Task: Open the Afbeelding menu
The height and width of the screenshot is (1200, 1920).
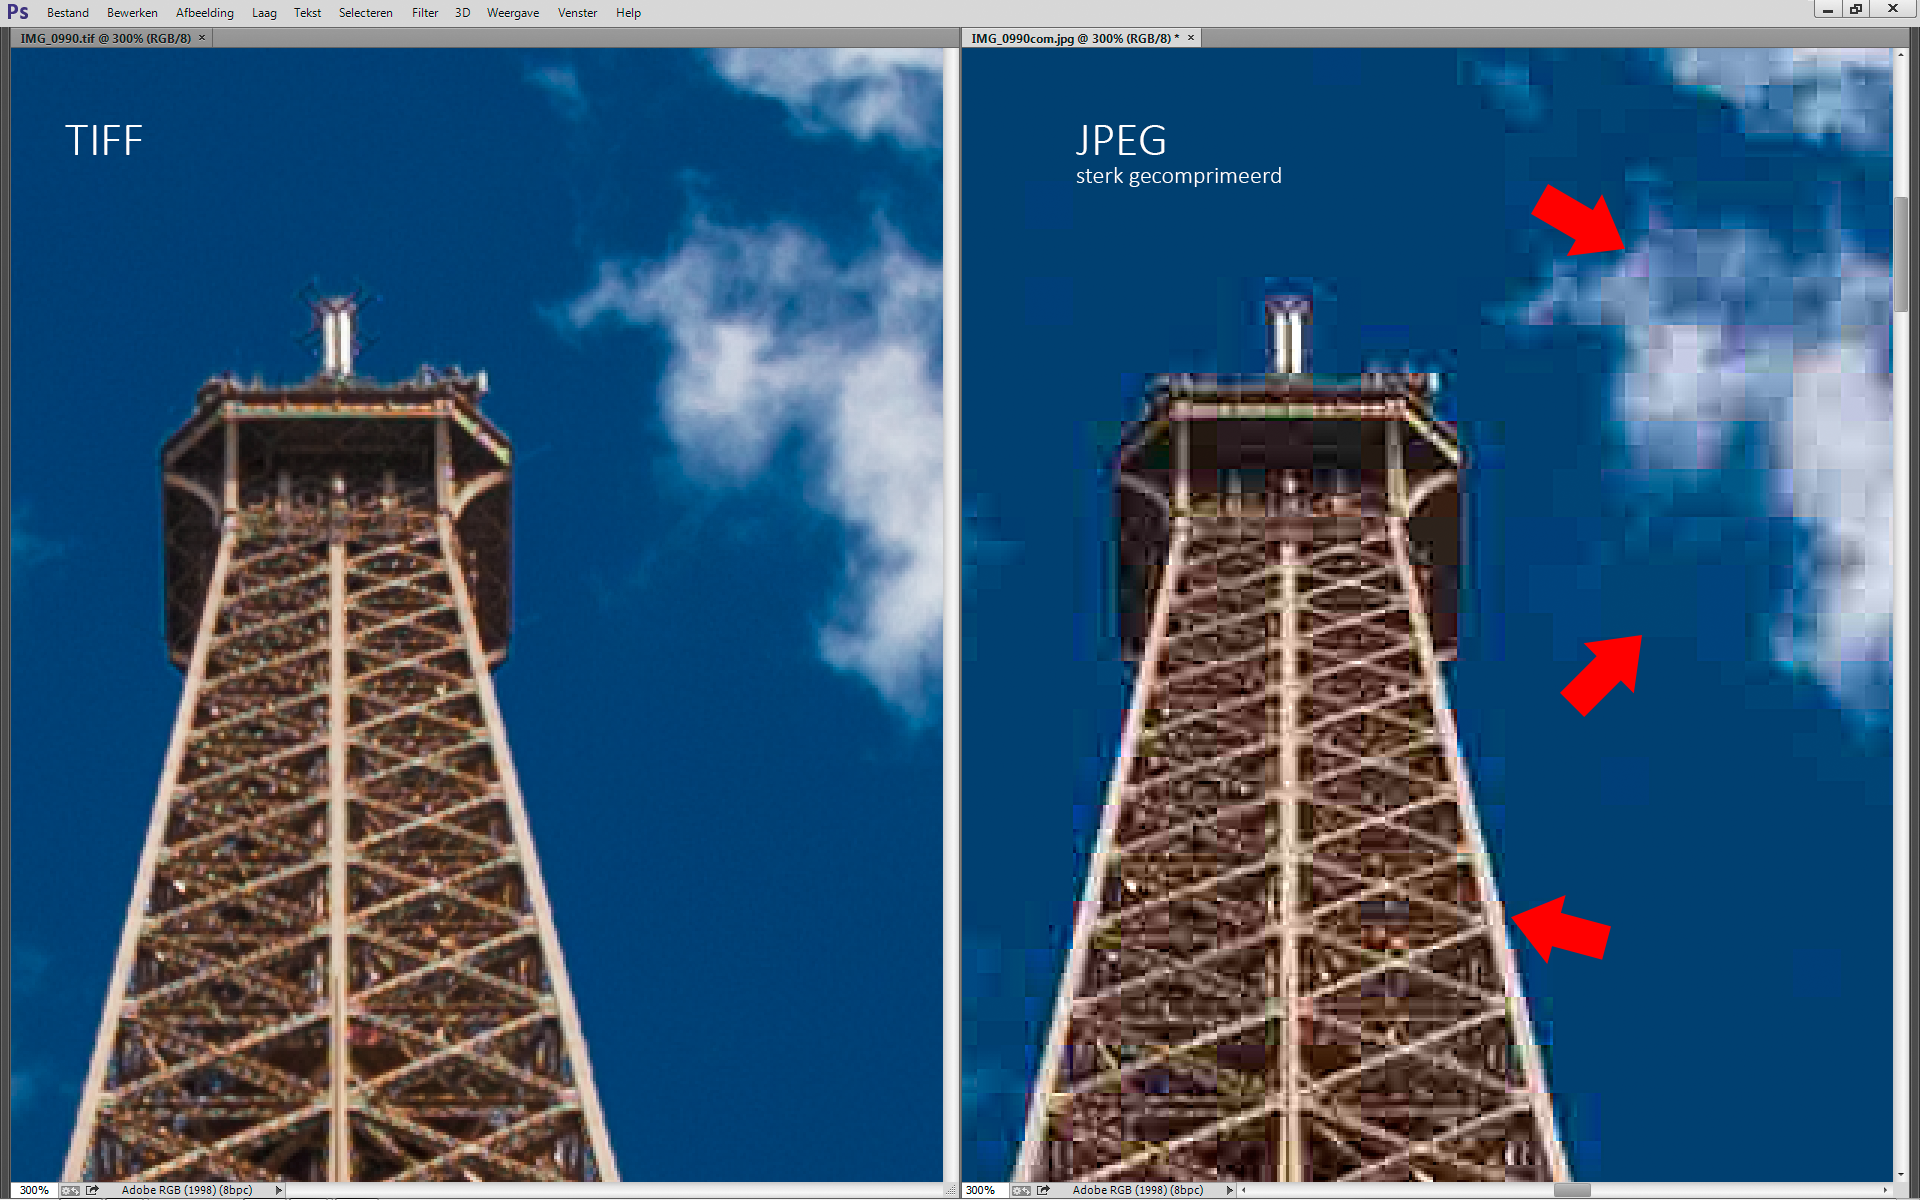Action: point(204,13)
